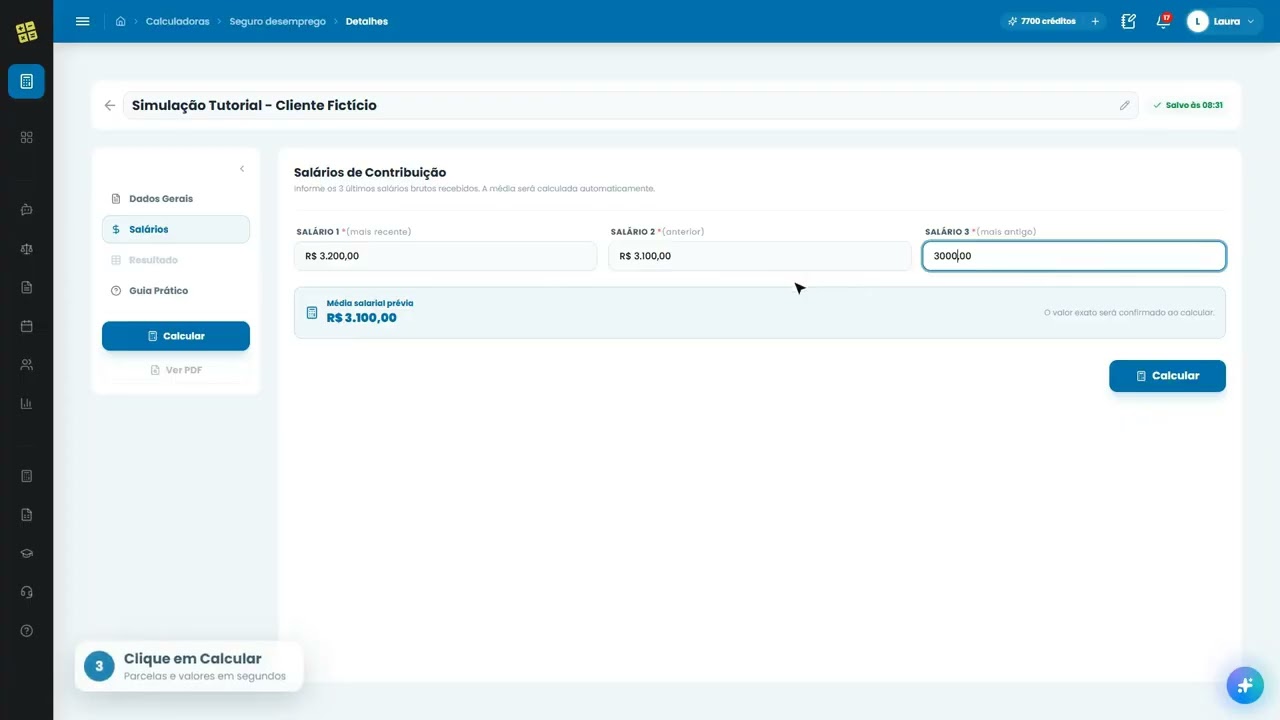Click the 7700 créditos badge

tap(1042, 21)
